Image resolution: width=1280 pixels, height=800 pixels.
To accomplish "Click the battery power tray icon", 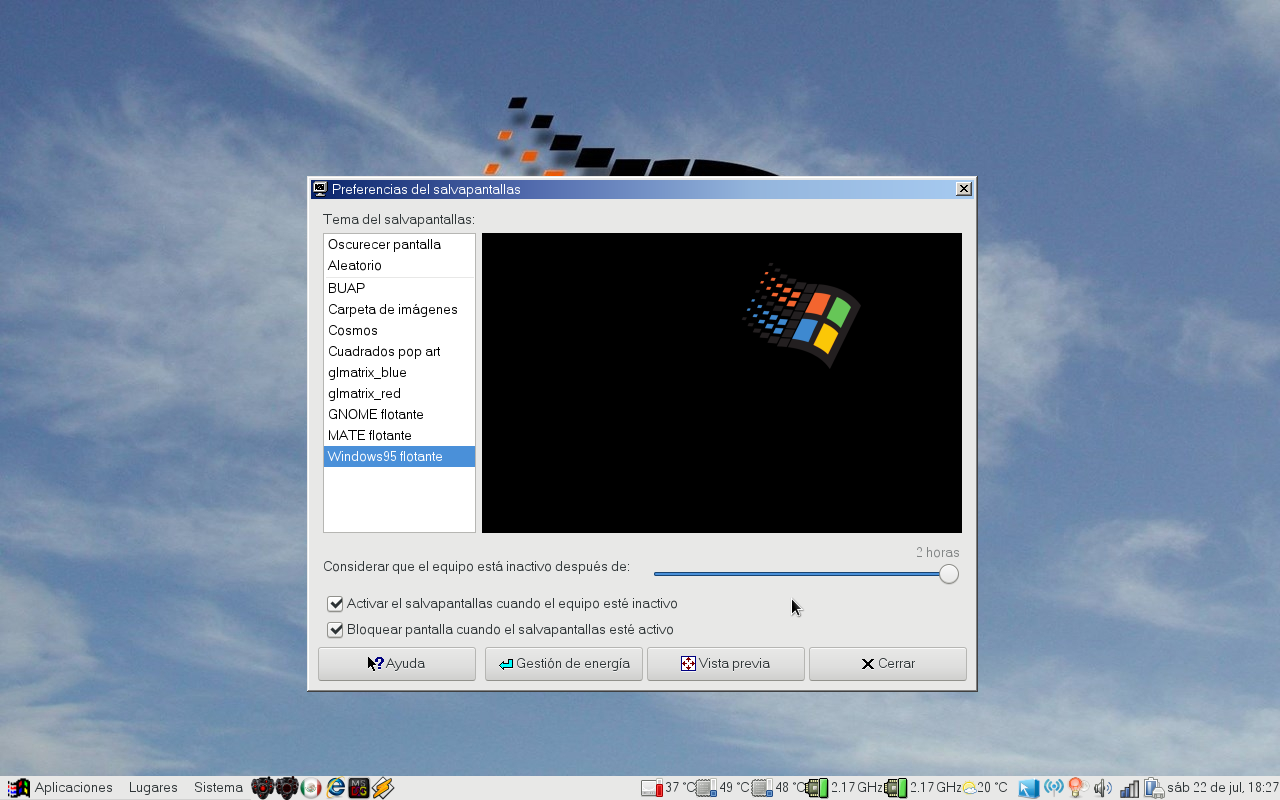I will (1154, 788).
